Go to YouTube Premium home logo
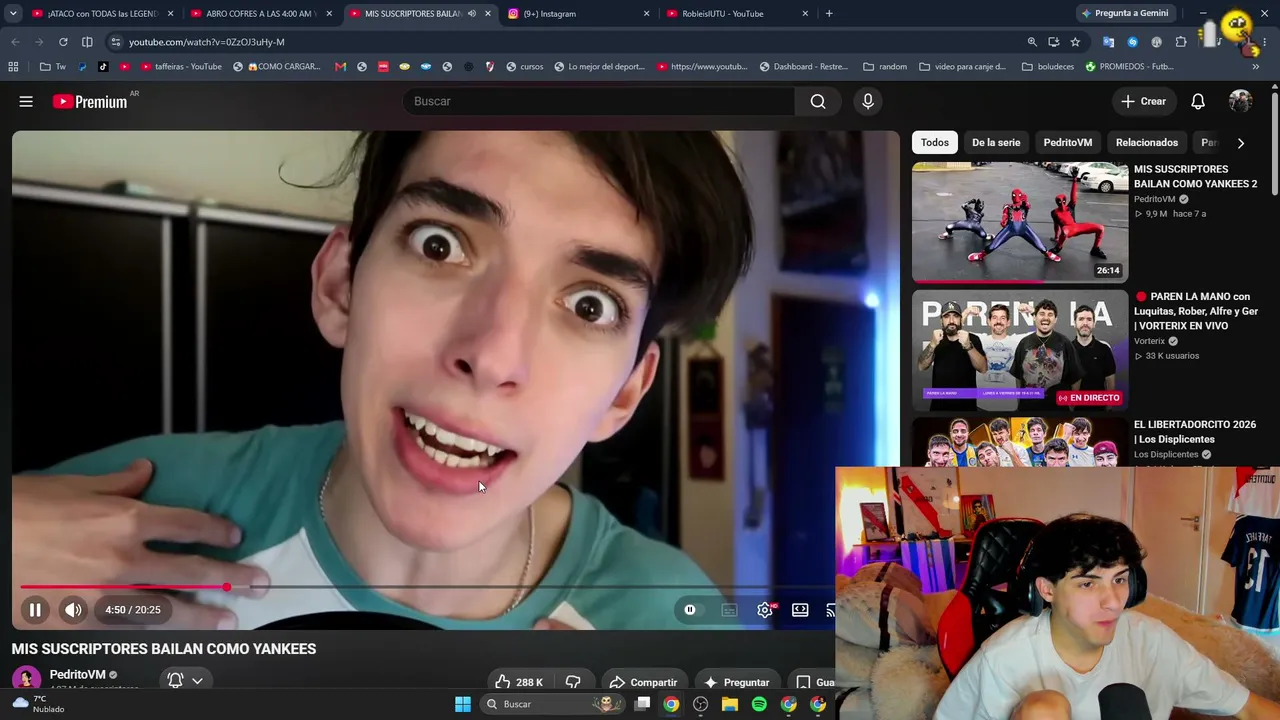The width and height of the screenshot is (1280, 720). click(90, 101)
